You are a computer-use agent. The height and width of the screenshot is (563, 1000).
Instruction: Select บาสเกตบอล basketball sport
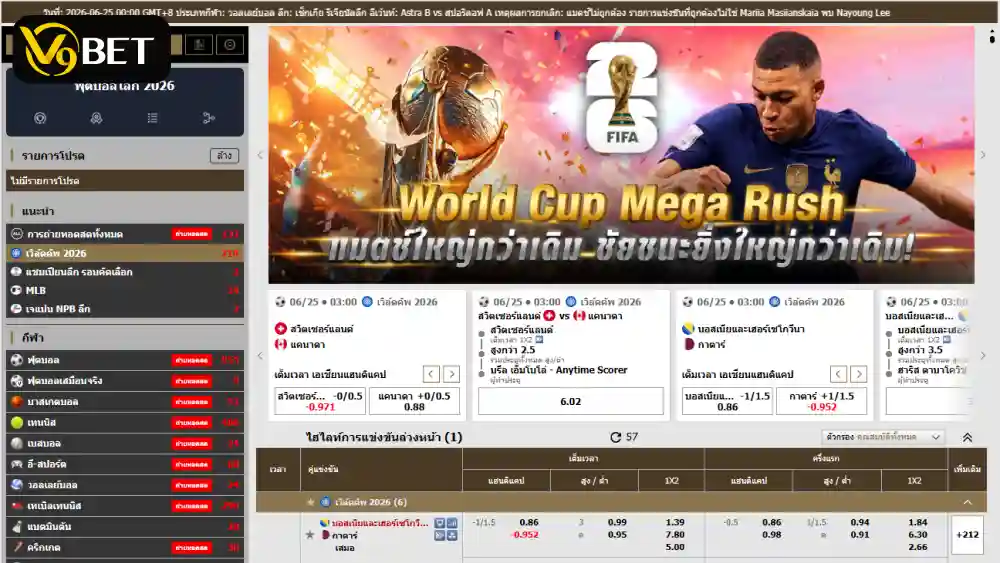click(125, 402)
